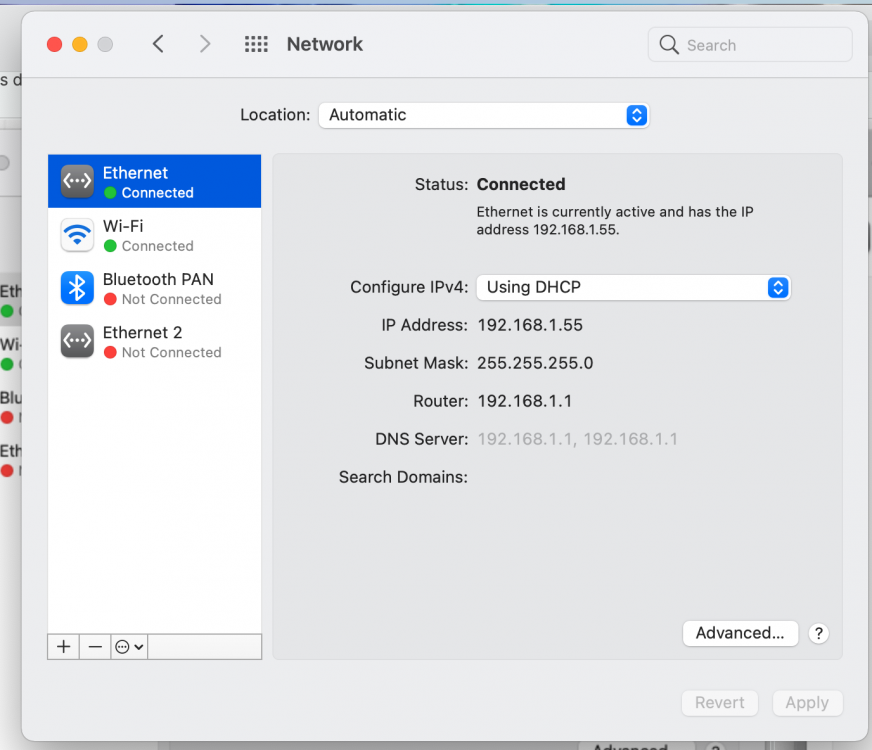Click the Apply button
Image resolution: width=872 pixels, height=750 pixels.
coord(807,703)
